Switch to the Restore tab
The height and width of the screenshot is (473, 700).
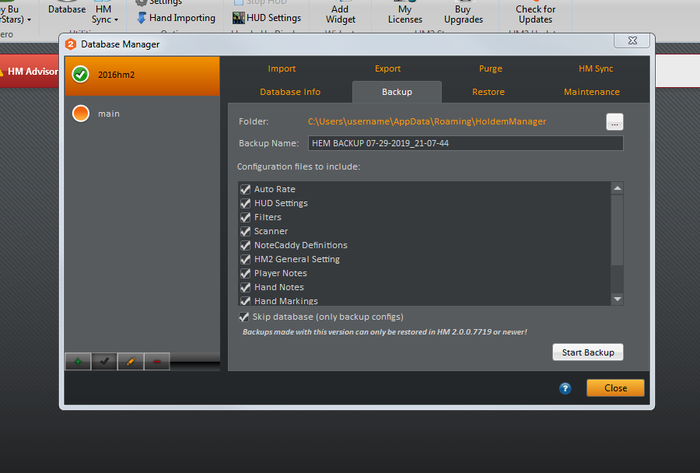tap(488, 92)
